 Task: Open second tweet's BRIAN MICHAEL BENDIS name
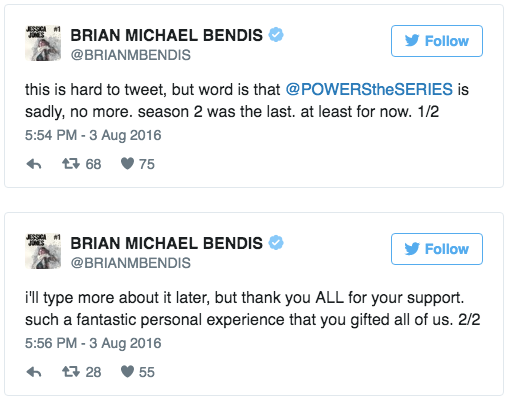(x=166, y=243)
